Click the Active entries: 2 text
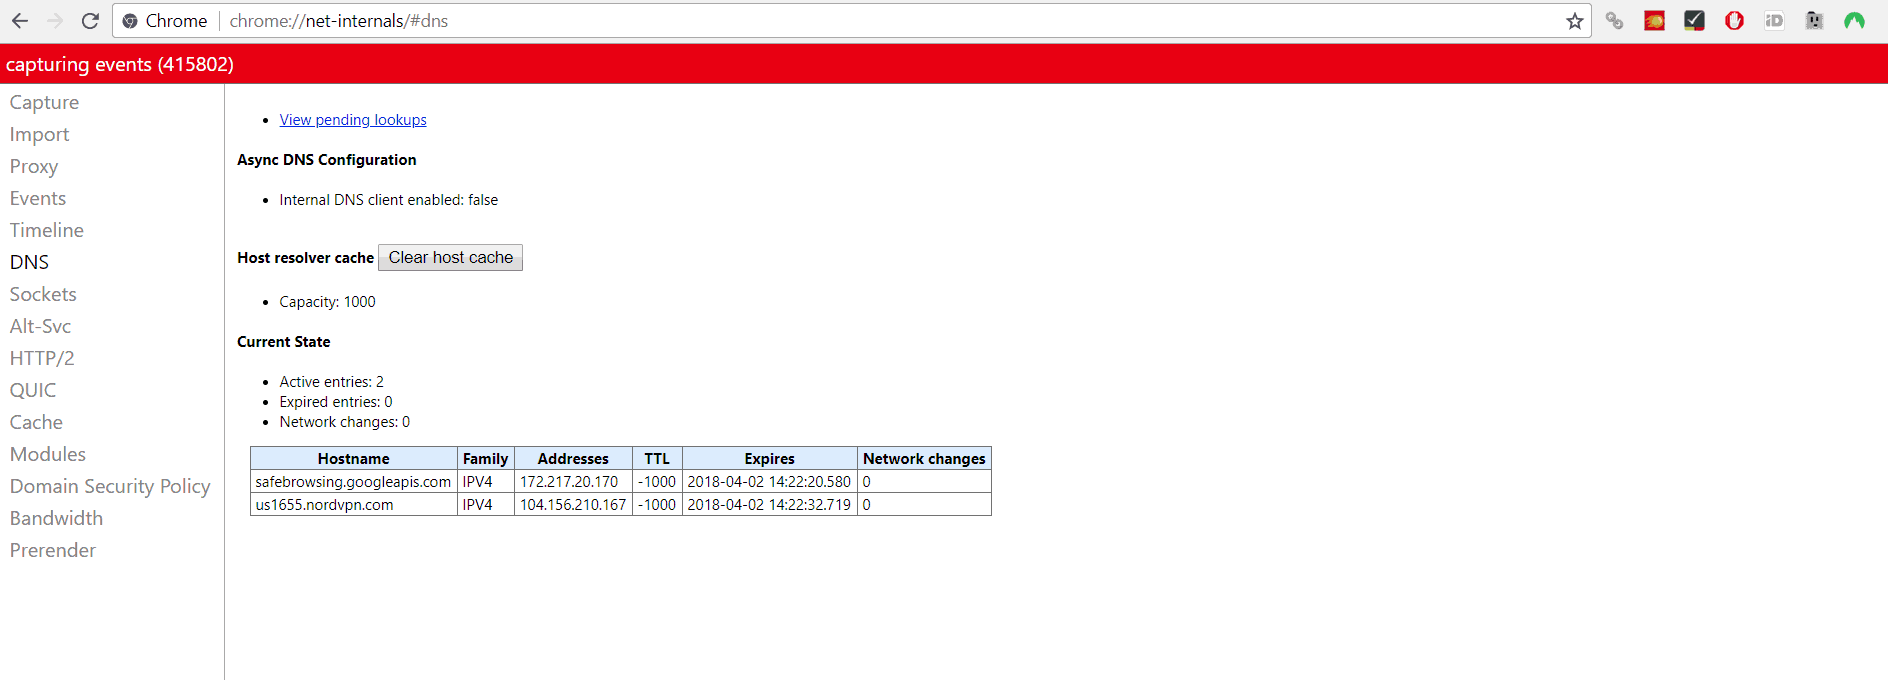 332,382
